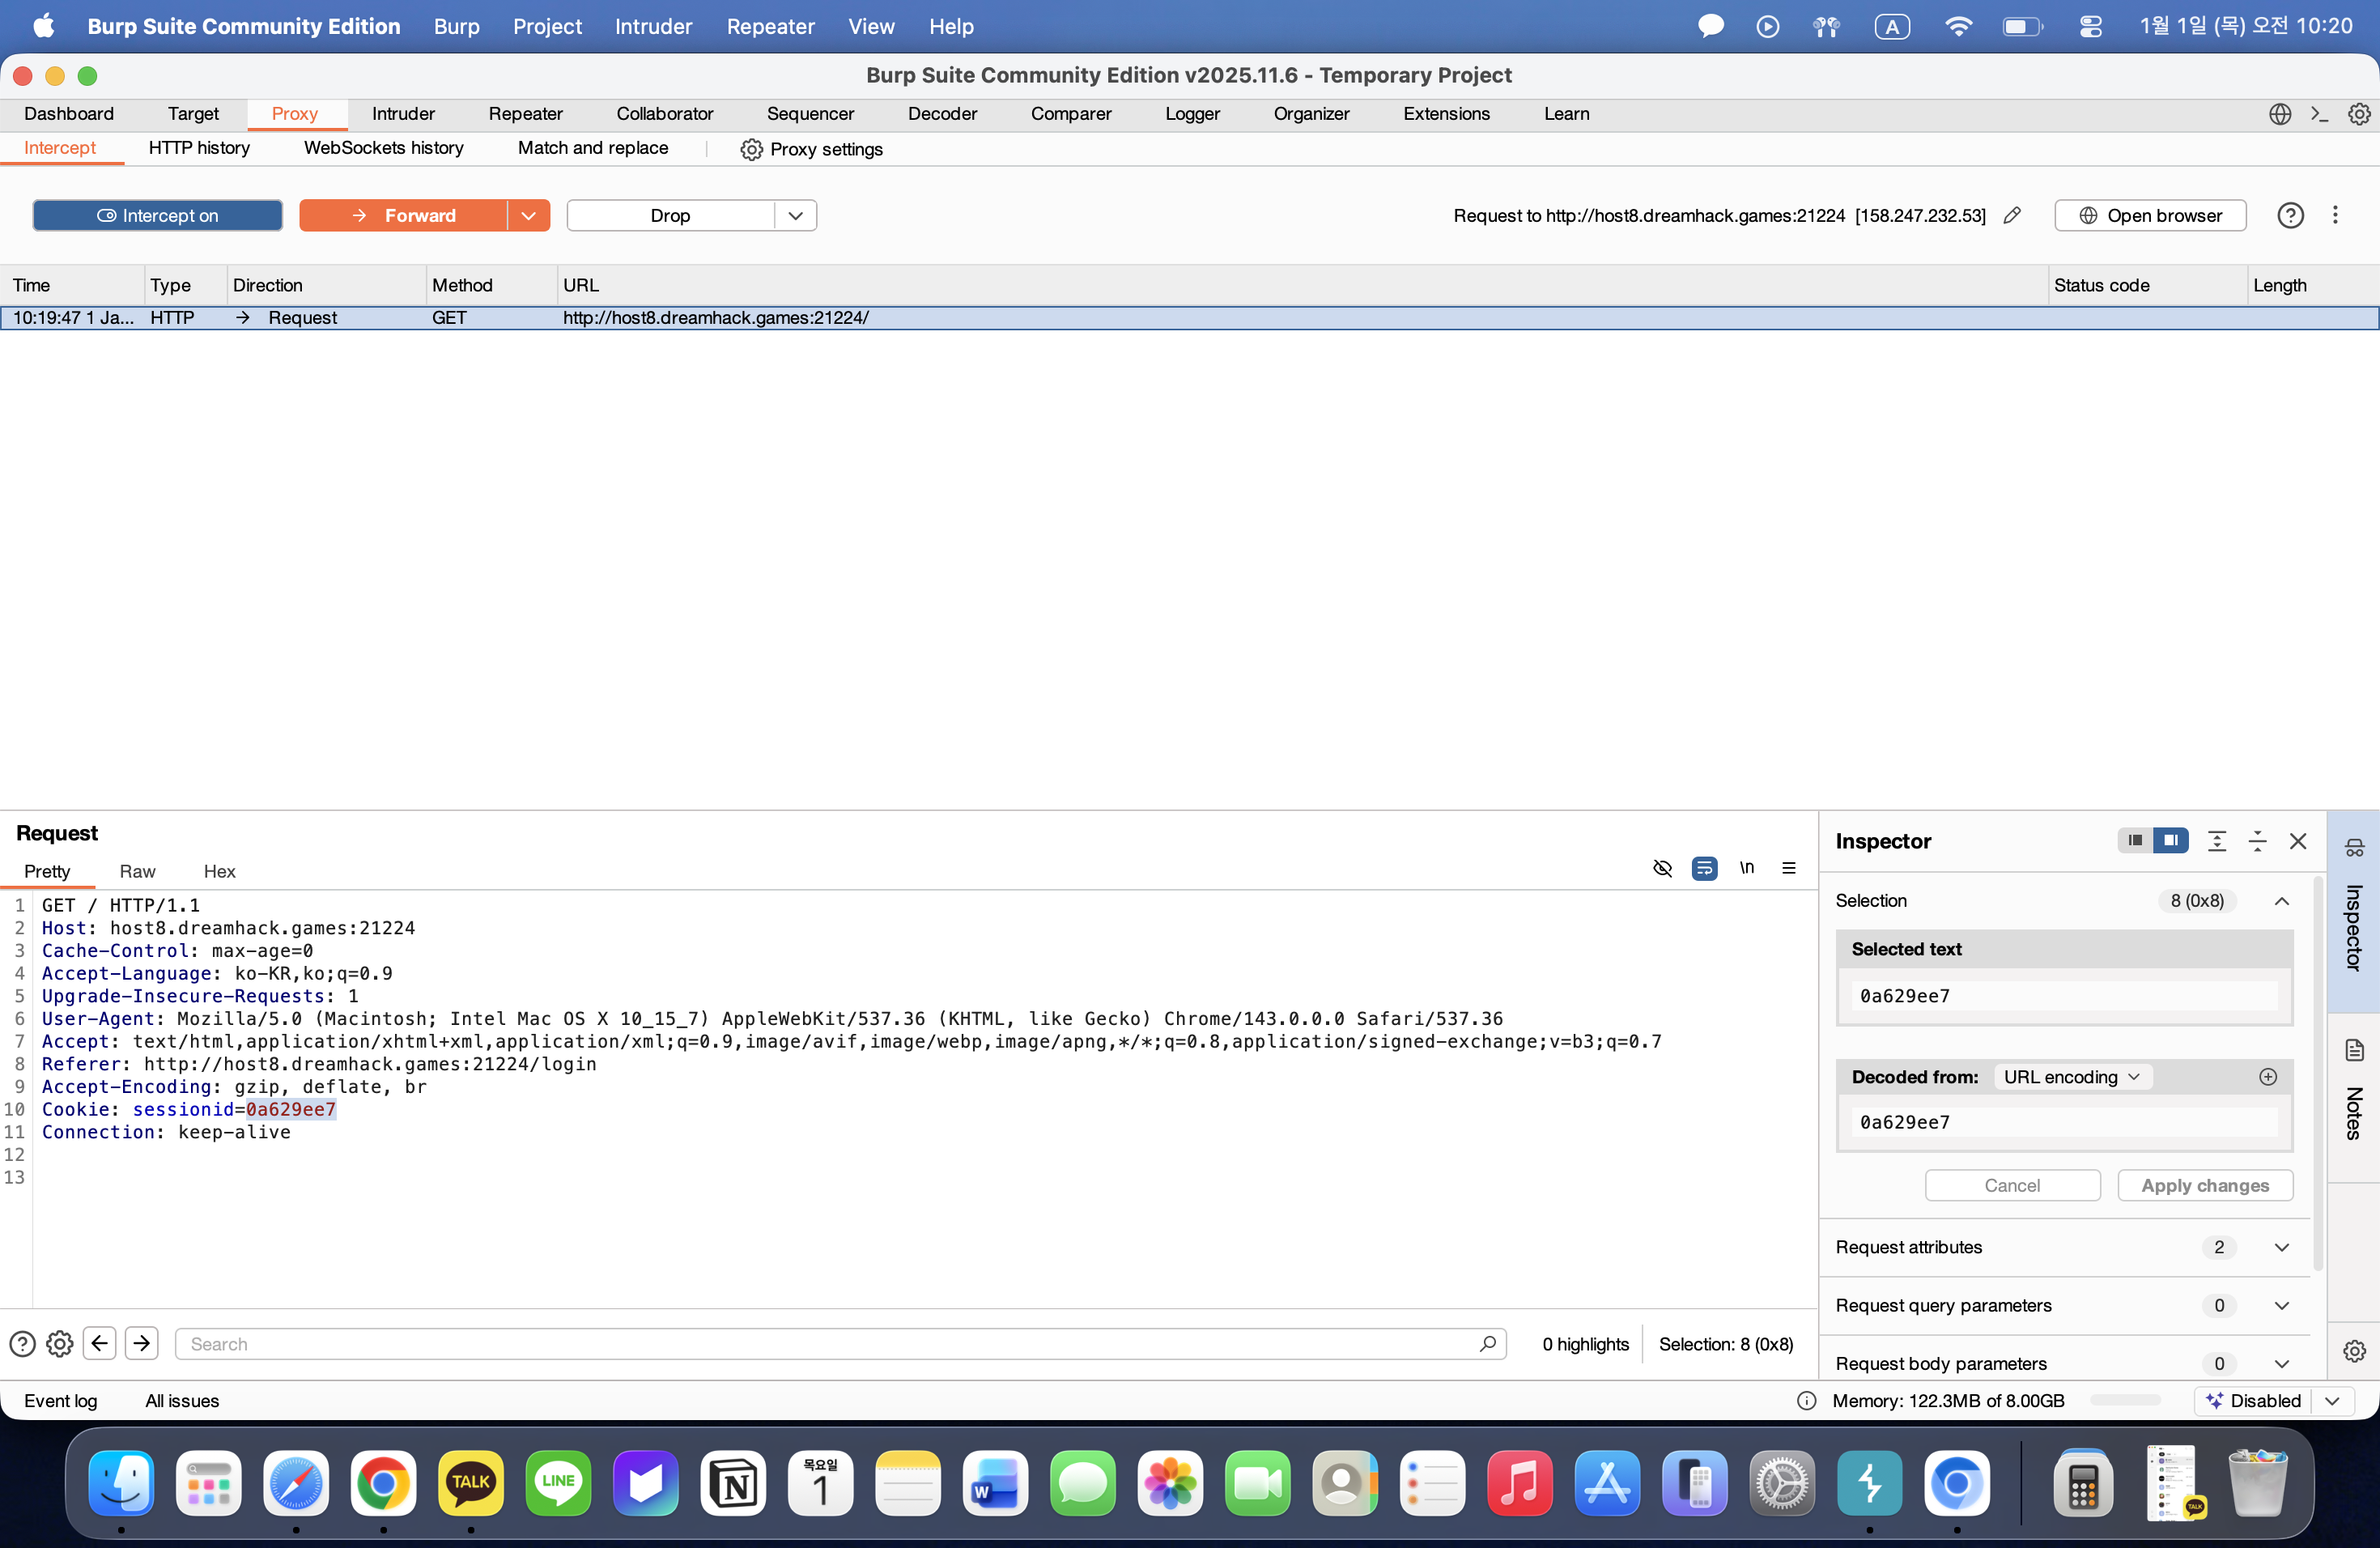
Task: Click the Open browser button
Action: tap(2150, 215)
